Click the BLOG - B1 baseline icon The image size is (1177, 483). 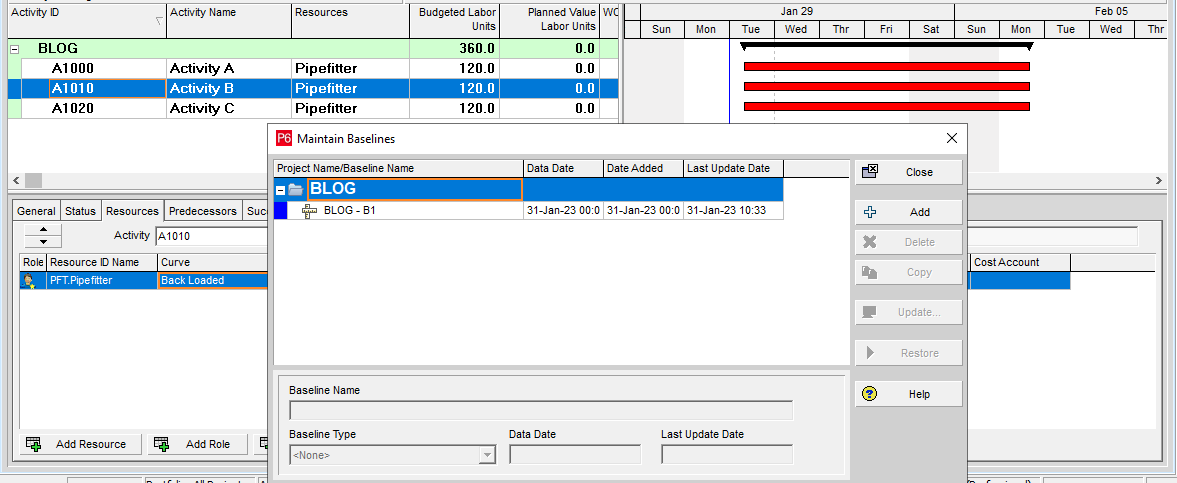click(309, 211)
